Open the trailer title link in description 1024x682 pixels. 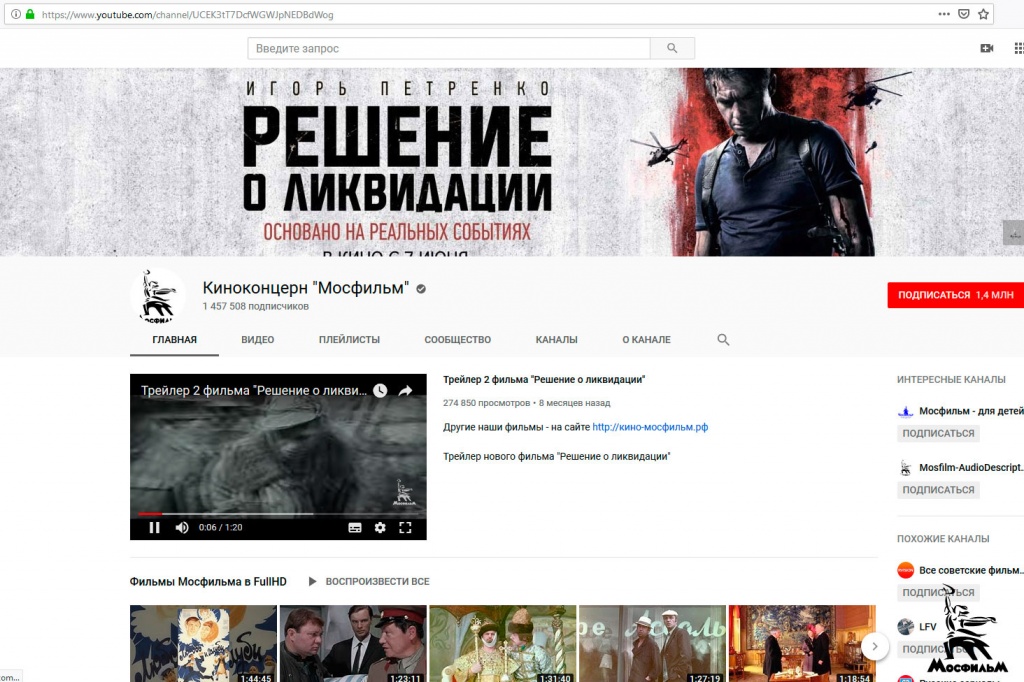click(544, 380)
